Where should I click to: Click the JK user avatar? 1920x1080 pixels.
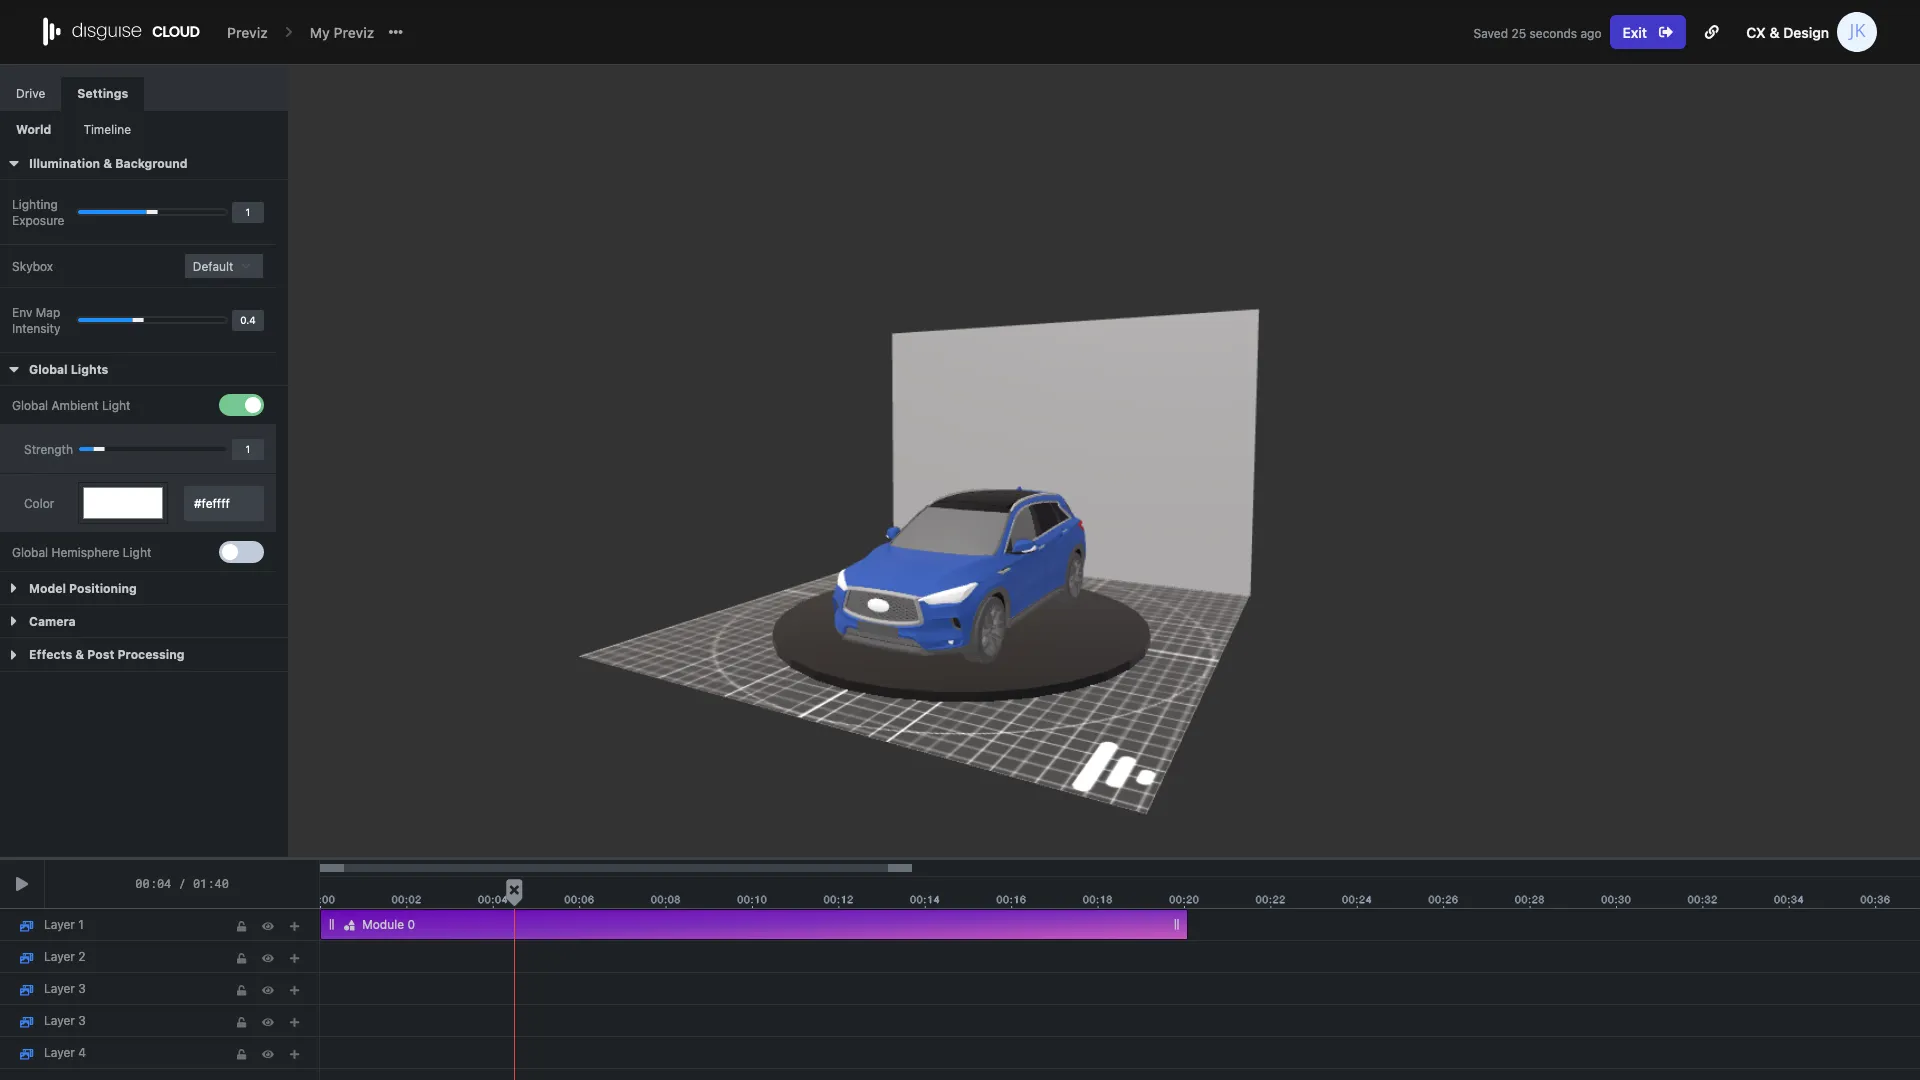point(1858,31)
